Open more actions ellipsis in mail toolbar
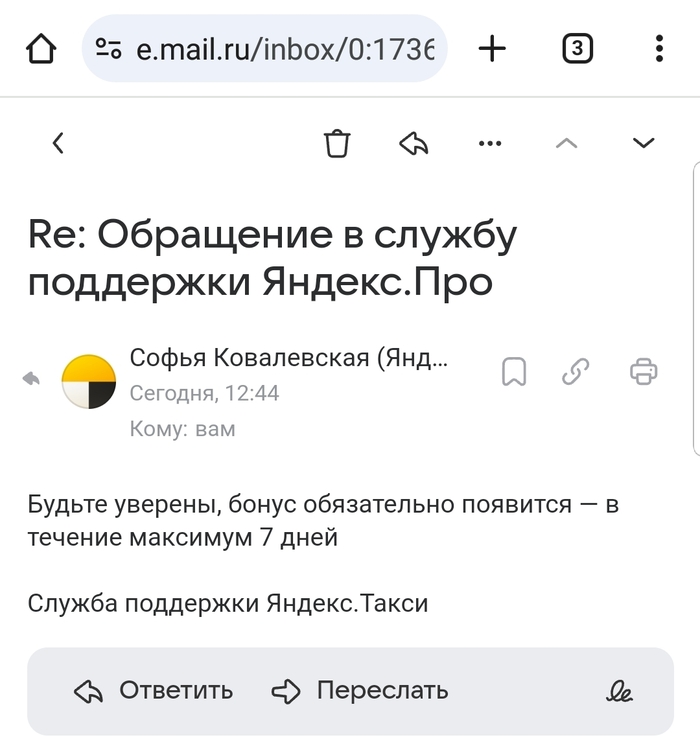 (490, 143)
